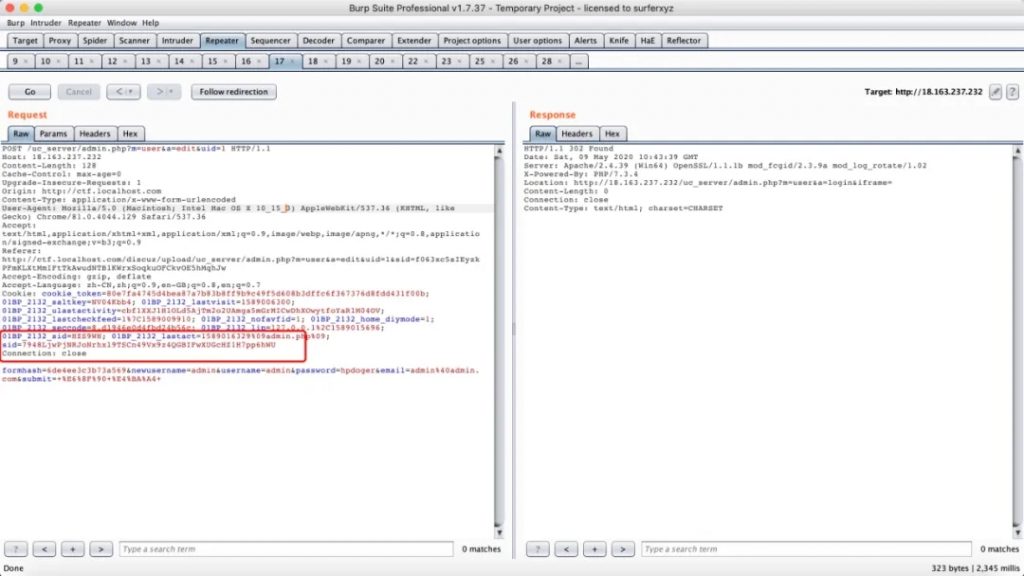Viewport: 1024px width, 576px height.
Task: Open HaE extension tab
Action: point(647,40)
